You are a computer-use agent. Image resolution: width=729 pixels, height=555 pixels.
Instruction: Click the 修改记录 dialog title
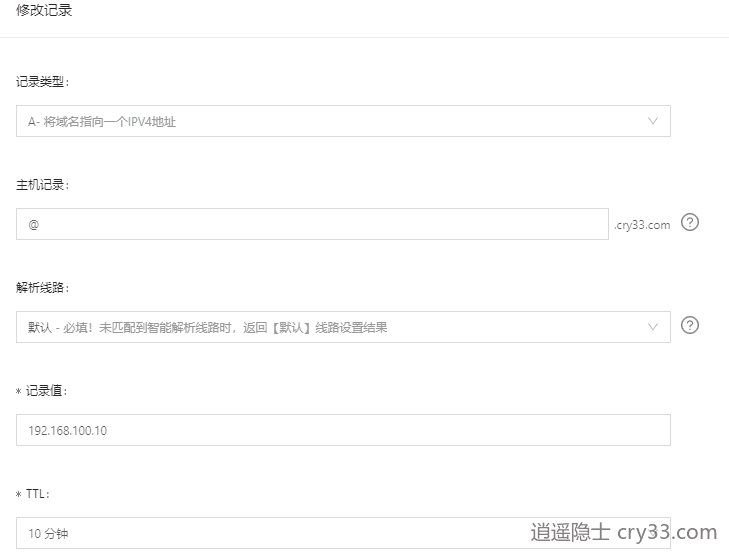(44, 10)
